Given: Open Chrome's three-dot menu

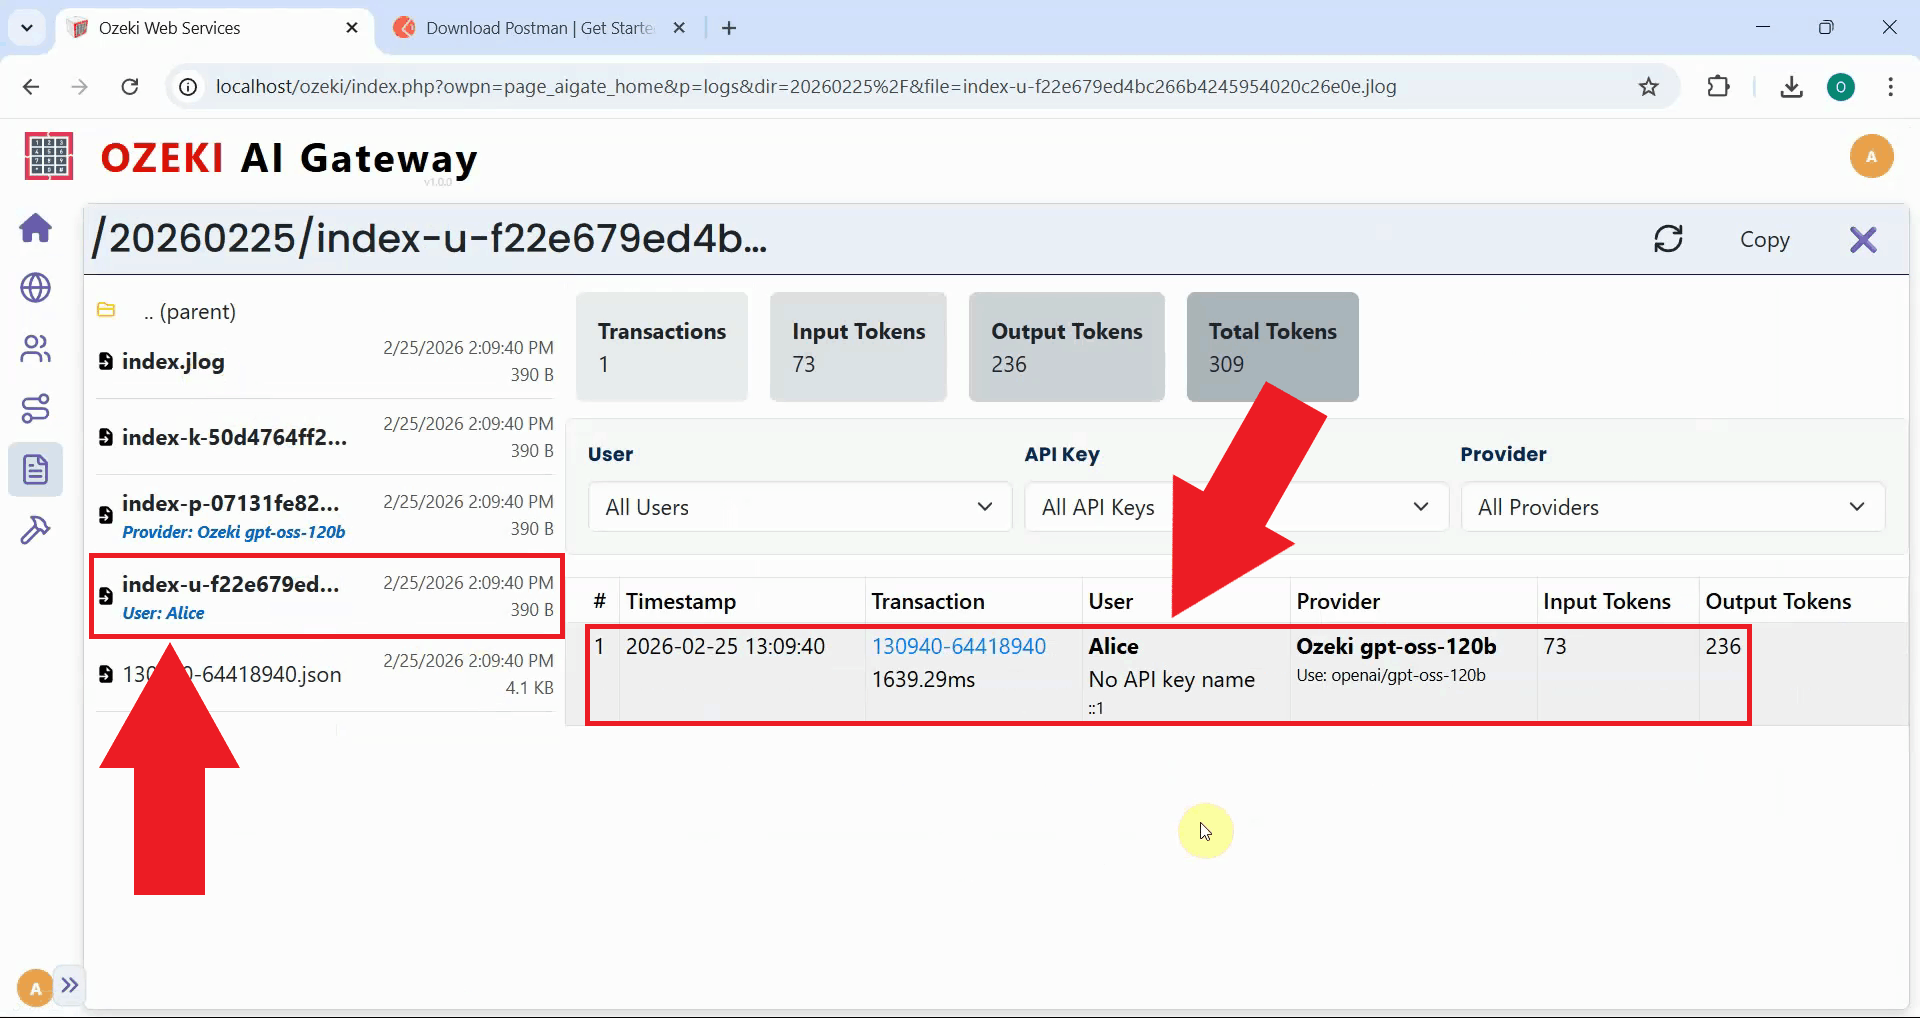Looking at the screenshot, I should (x=1891, y=87).
